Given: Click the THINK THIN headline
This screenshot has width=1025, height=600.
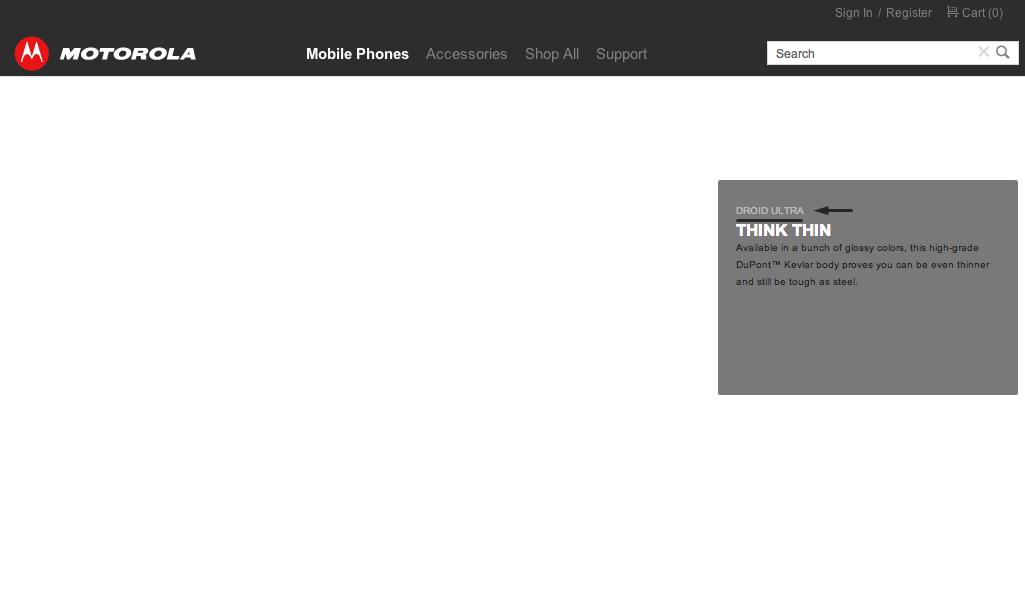Looking at the screenshot, I should coord(783,230).
